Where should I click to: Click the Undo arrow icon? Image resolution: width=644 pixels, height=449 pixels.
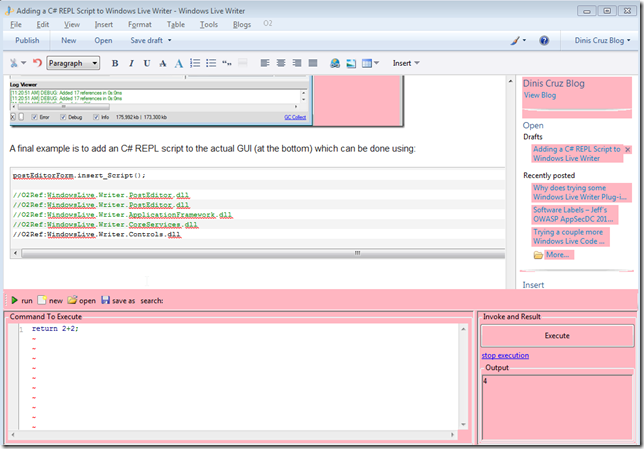coord(37,63)
